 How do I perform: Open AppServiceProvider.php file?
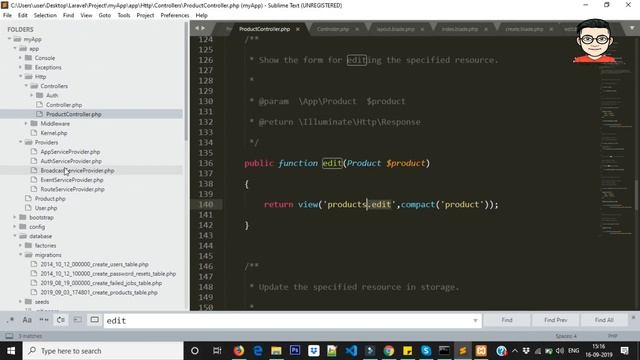point(70,152)
